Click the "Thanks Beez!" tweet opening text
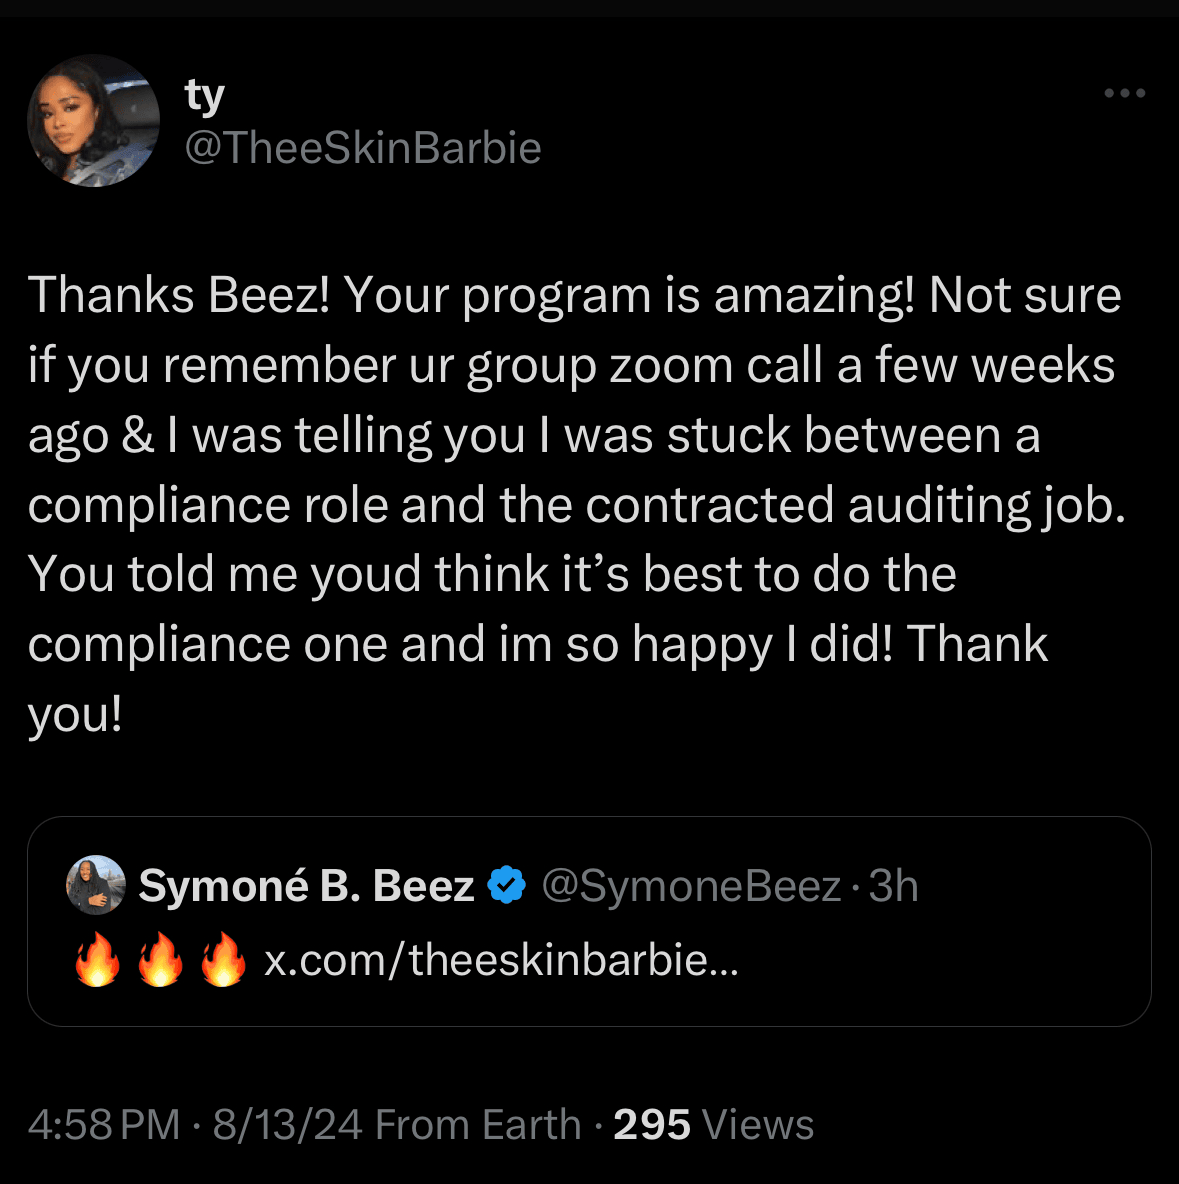 click(180, 296)
